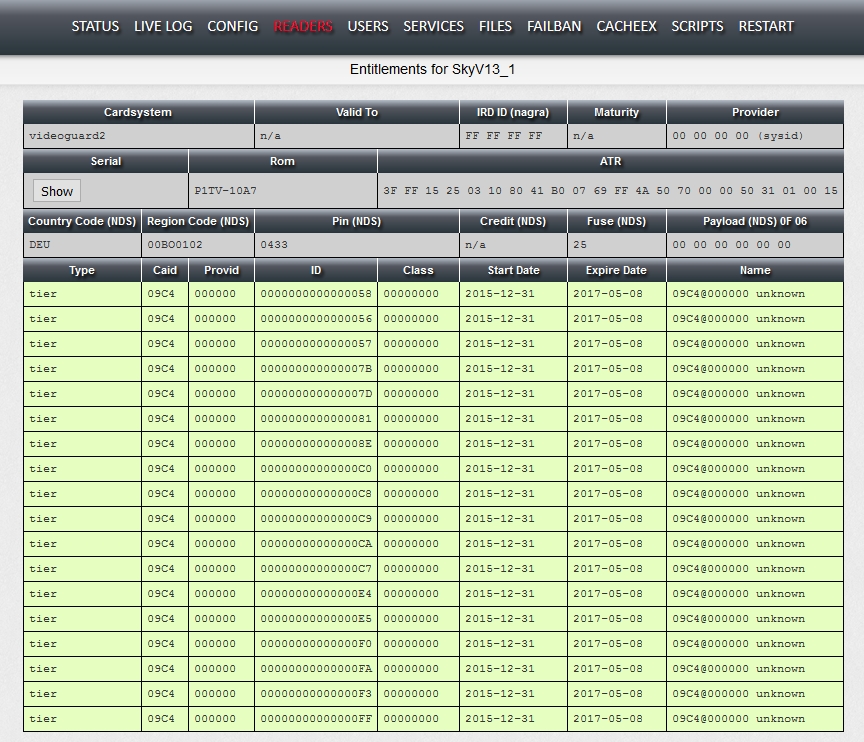Navigate to the USERS page
Image resolution: width=864 pixels, height=742 pixels.
pyautogui.click(x=368, y=26)
